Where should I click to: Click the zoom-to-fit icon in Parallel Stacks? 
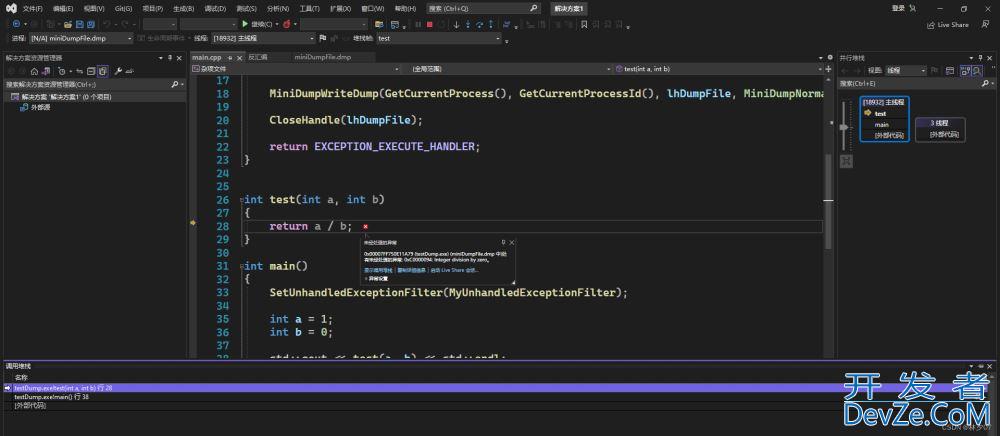point(846,161)
